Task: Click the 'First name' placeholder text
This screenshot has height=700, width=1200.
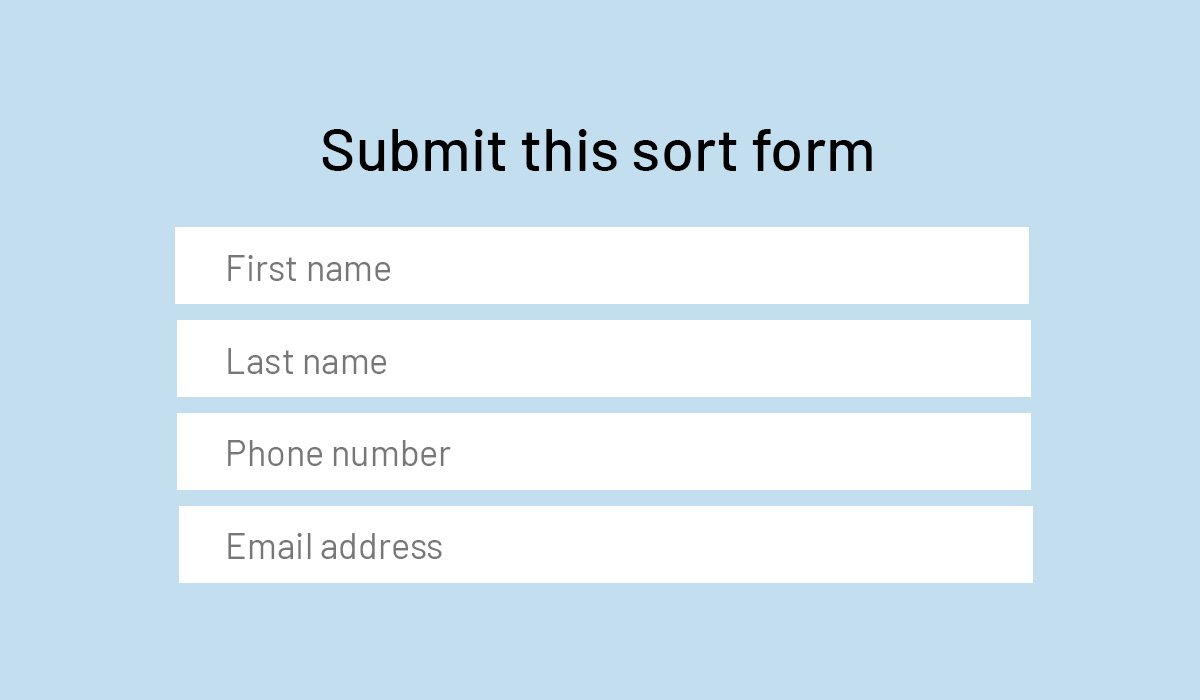Action: point(308,268)
